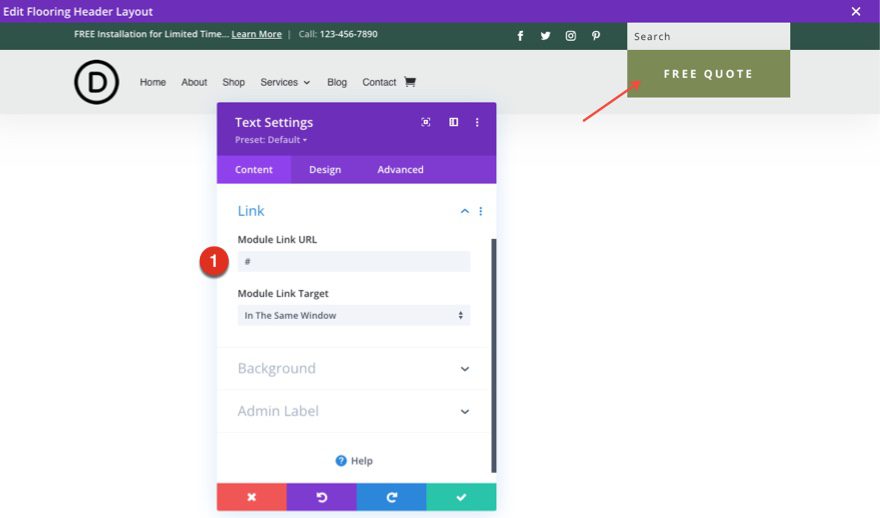Click the FREE QUOTE button

pos(708,74)
